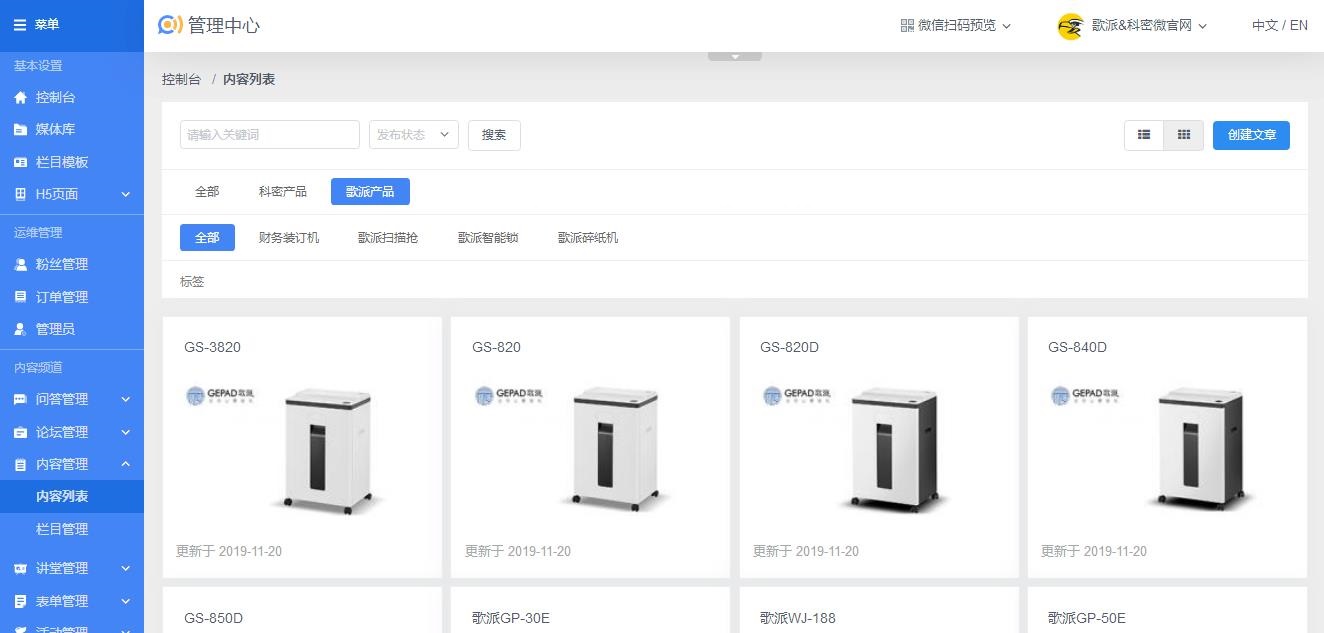Click the briefcase icon next to 论坛管理
1324x633 pixels.
[20, 432]
